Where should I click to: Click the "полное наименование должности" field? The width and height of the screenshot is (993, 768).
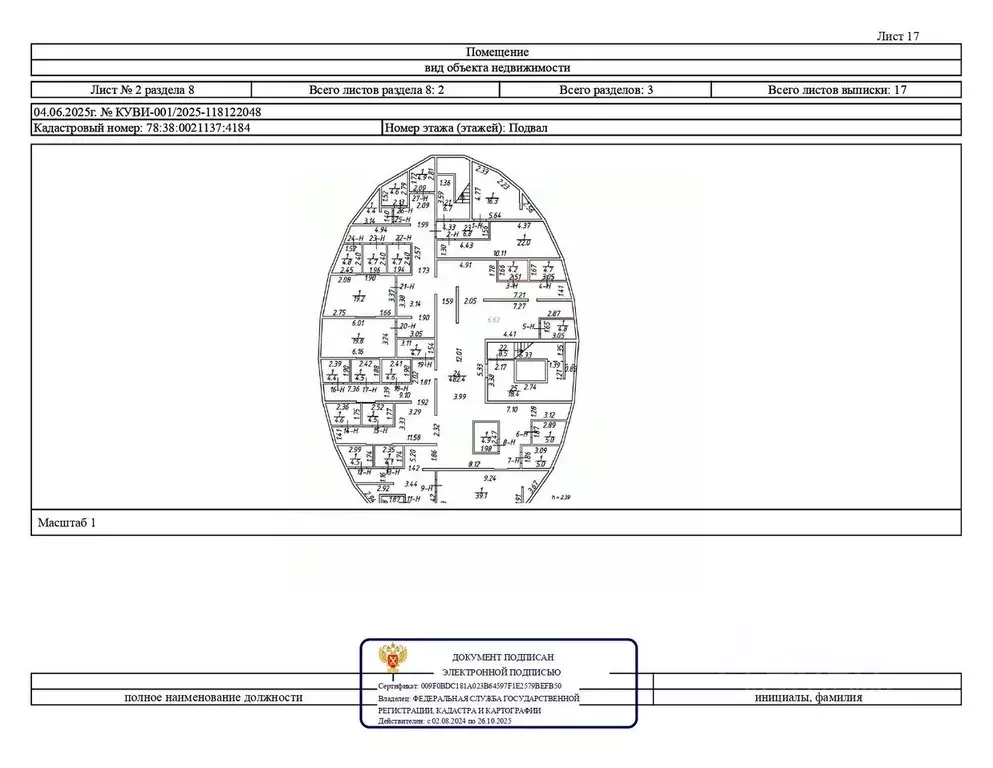point(213,697)
